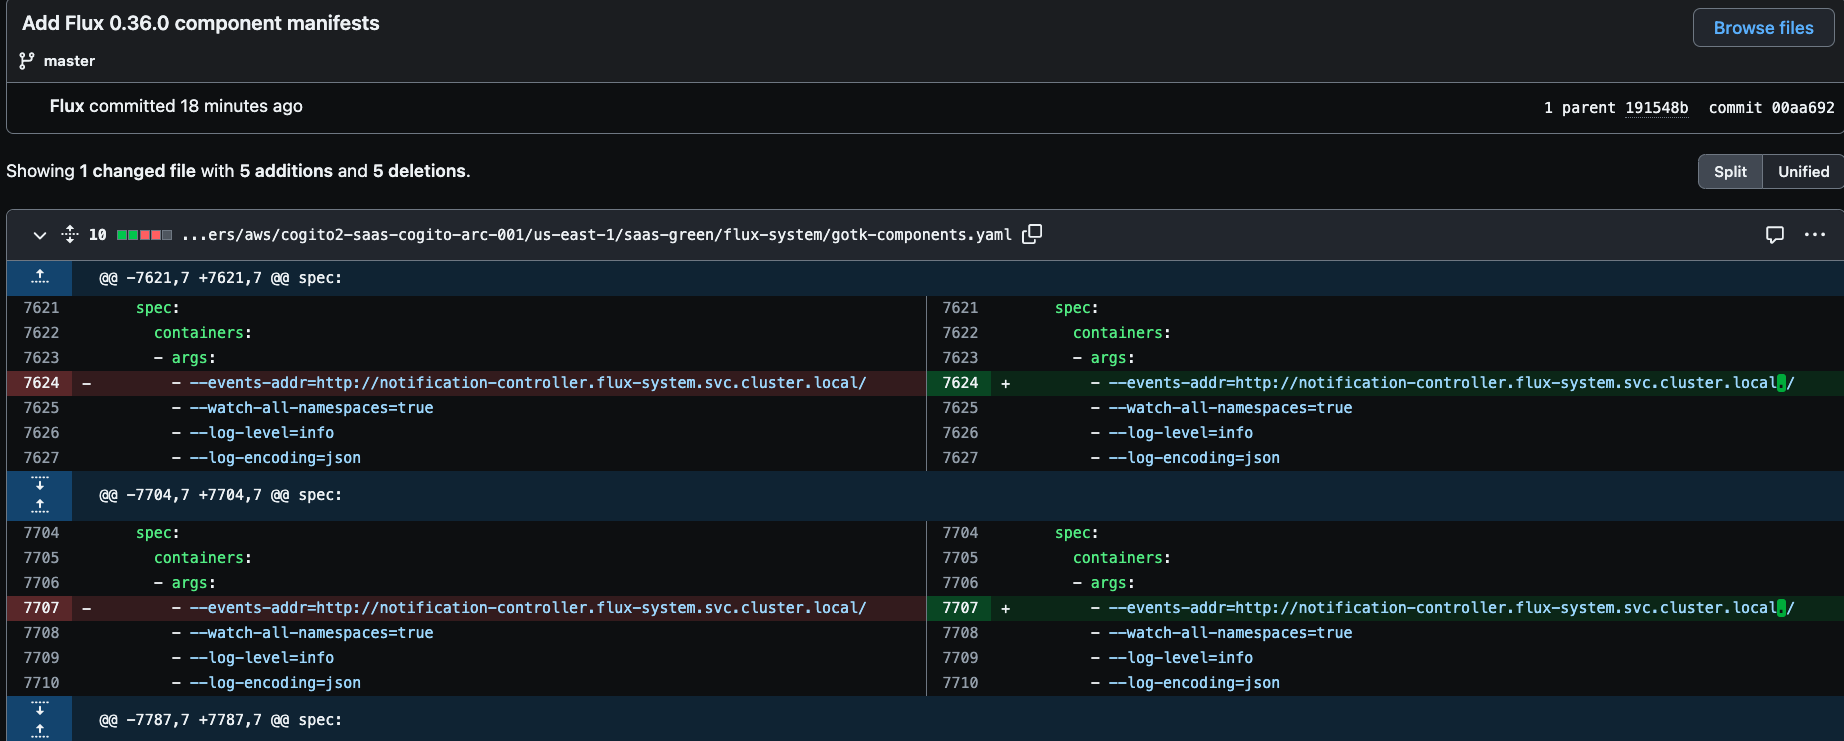The image size is (1844, 741).
Task: Open the master branch link
Action: coord(69,61)
